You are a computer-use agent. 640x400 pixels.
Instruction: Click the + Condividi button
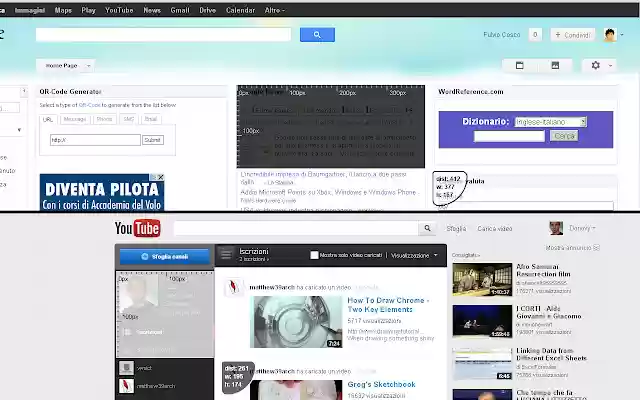[573, 35]
